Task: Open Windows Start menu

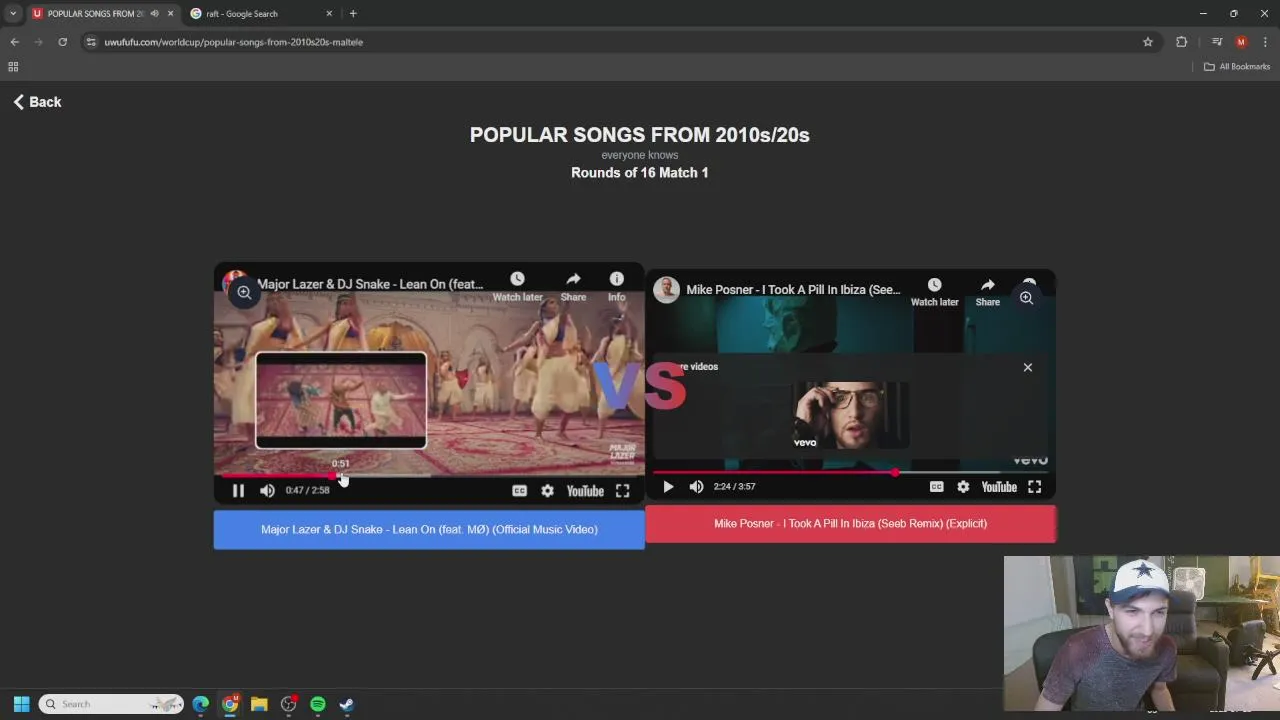Action: click(x=21, y=704)
